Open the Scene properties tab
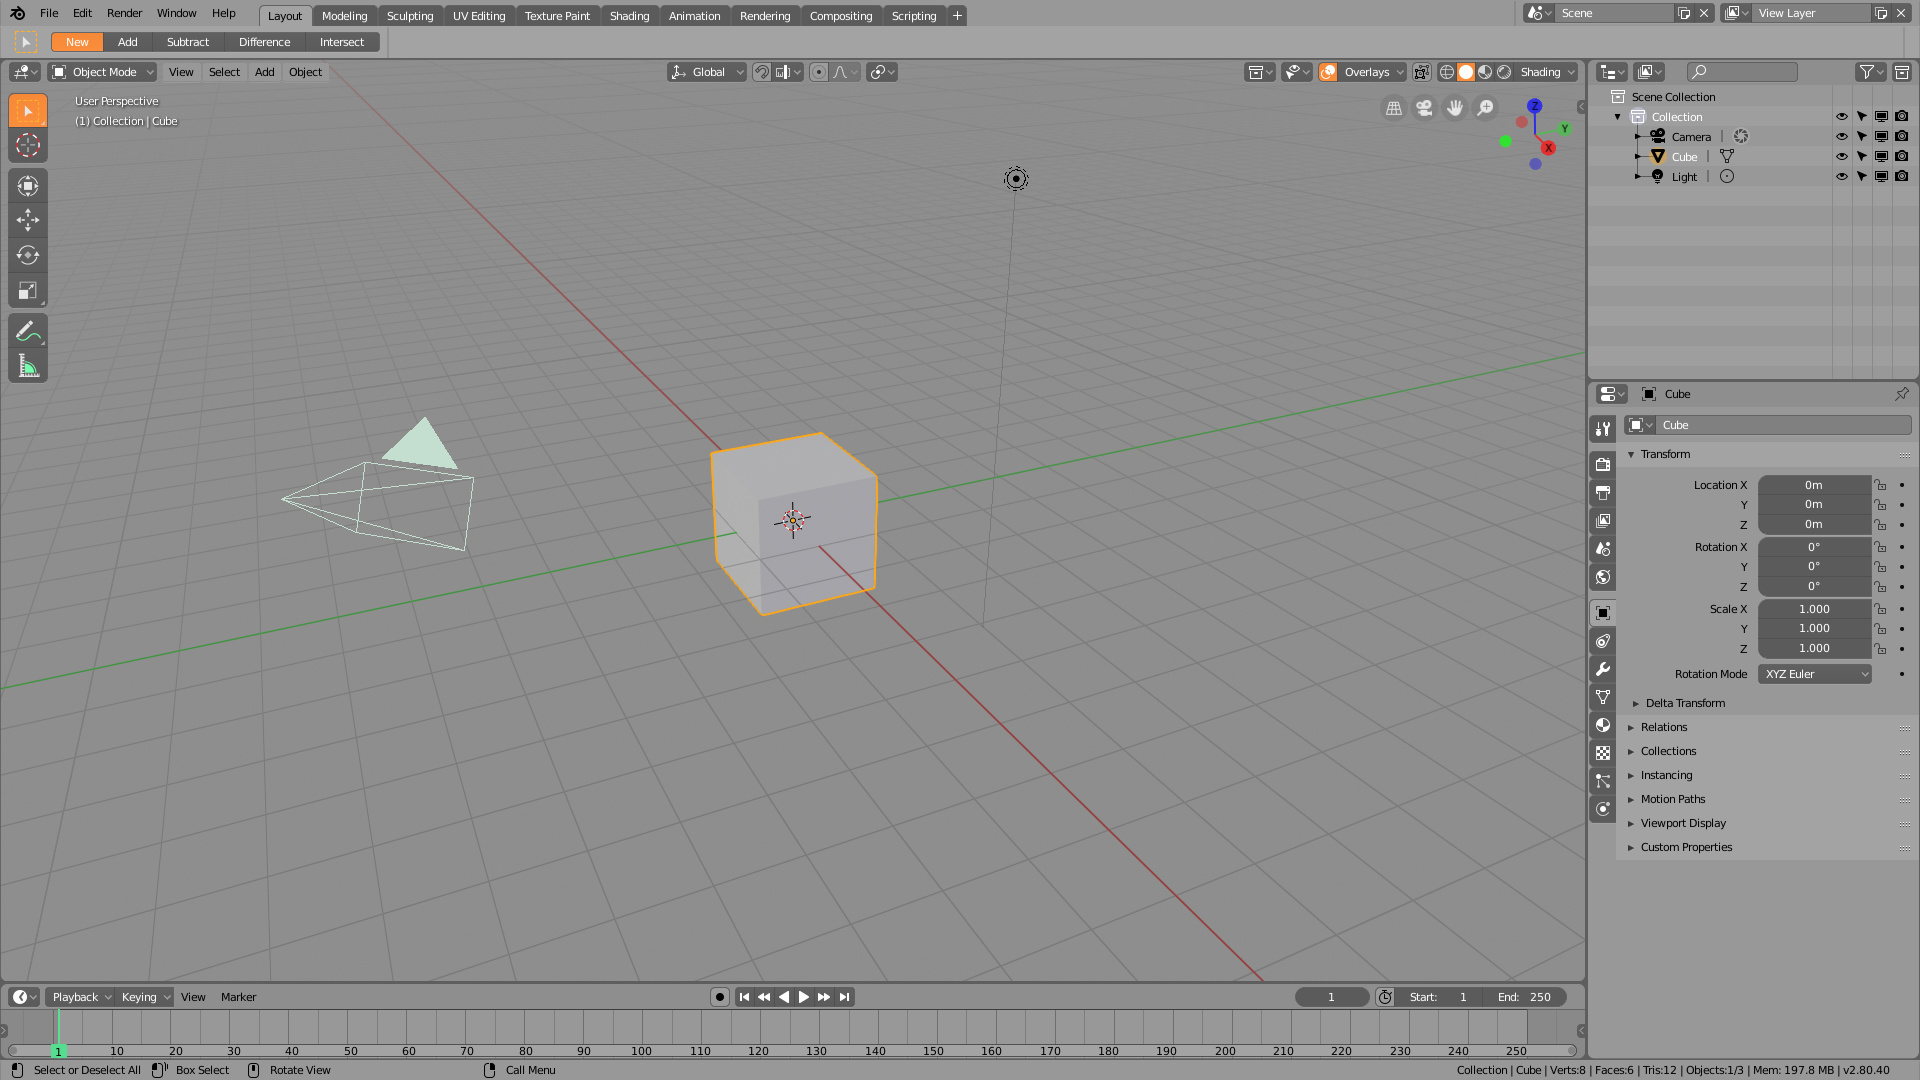Viewport: 1920px width, 1080px height. point(1603,548)
